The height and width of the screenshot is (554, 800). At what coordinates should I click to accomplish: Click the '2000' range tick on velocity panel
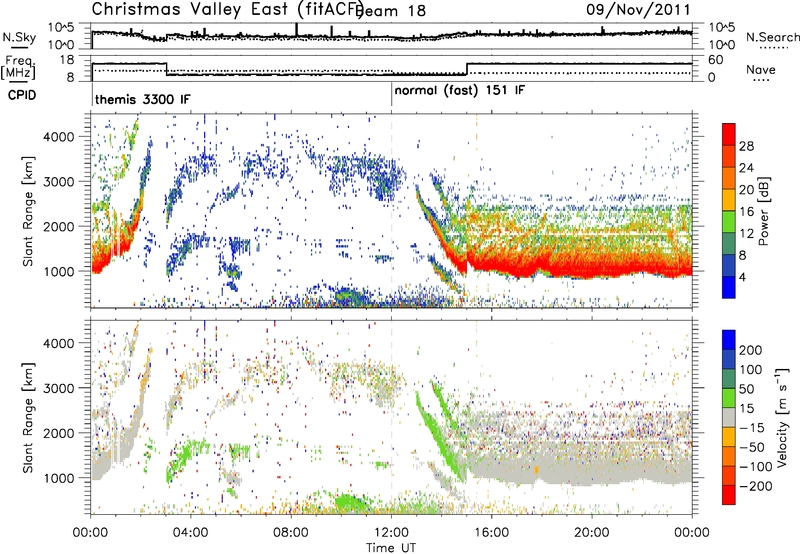[58, 433]
